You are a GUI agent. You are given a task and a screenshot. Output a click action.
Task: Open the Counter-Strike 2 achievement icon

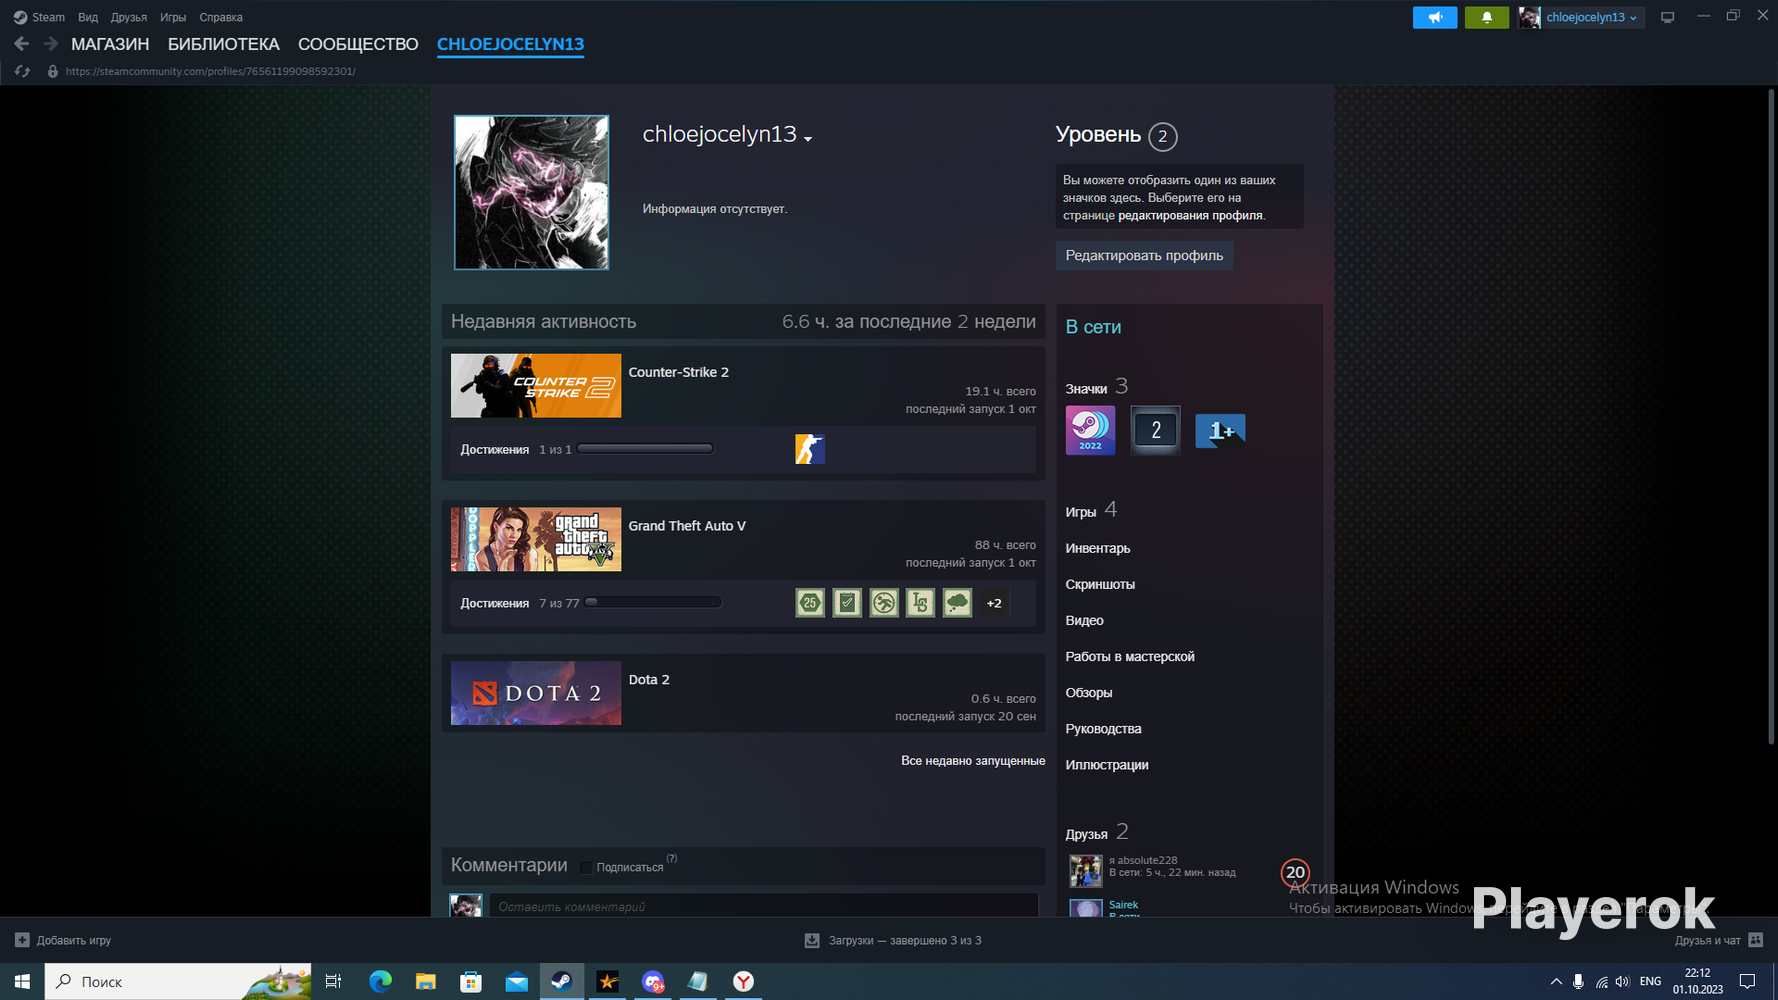[x=810, y=449]
